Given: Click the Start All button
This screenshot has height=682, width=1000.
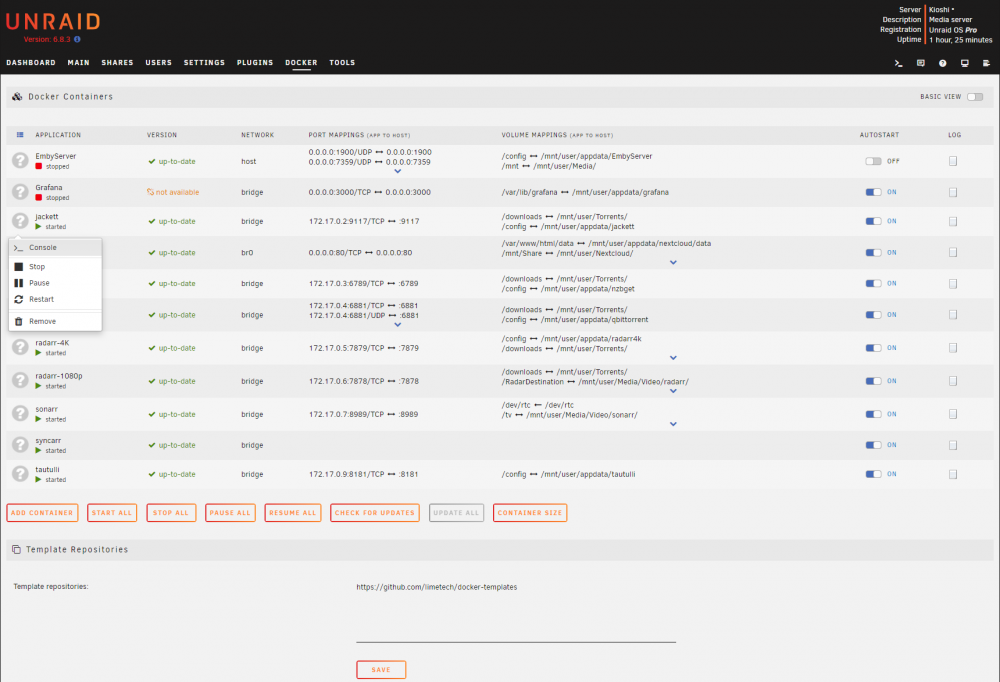Looking at the screenshot, I should (112, 512).
